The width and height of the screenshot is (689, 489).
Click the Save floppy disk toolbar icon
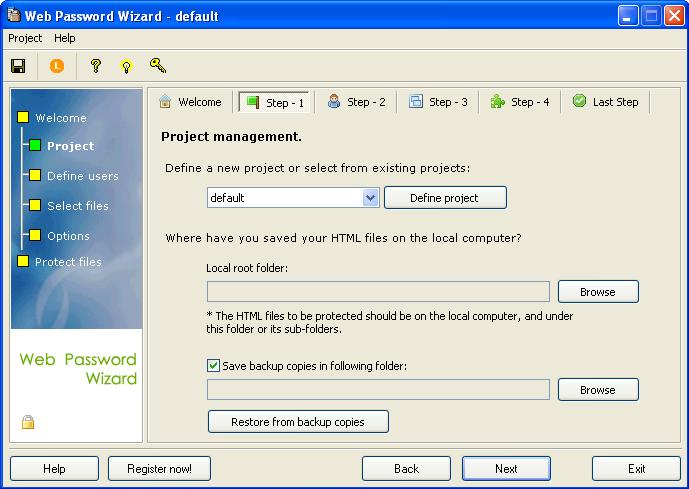tap(18, 66)
